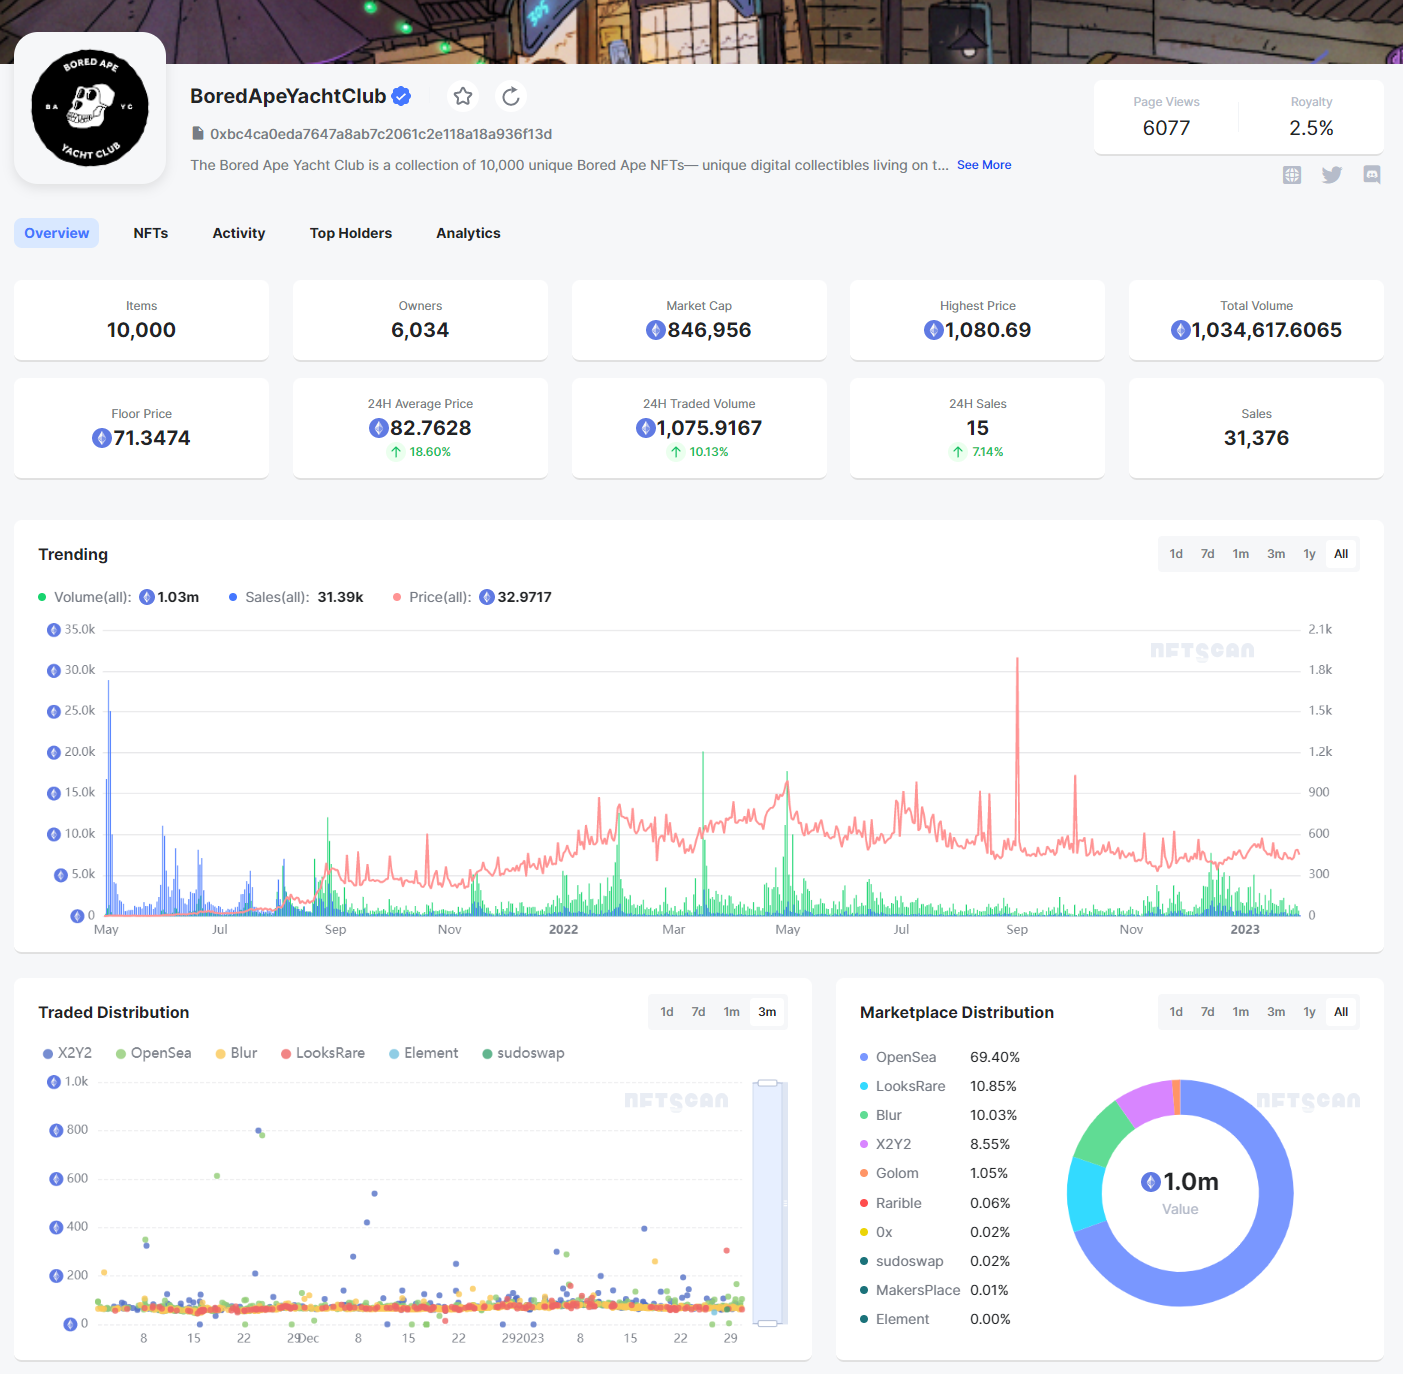
Task: Select 1m range in Marketplace Distribution
Action: (1241, 1012)
